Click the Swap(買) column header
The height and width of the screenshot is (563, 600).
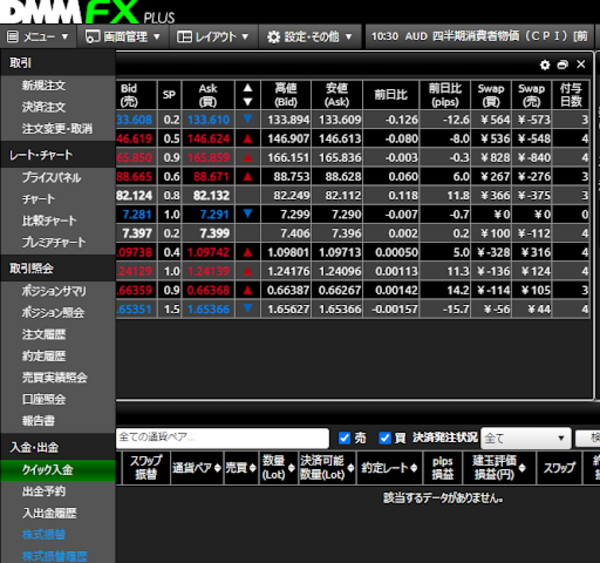click(x=491, y=95)
